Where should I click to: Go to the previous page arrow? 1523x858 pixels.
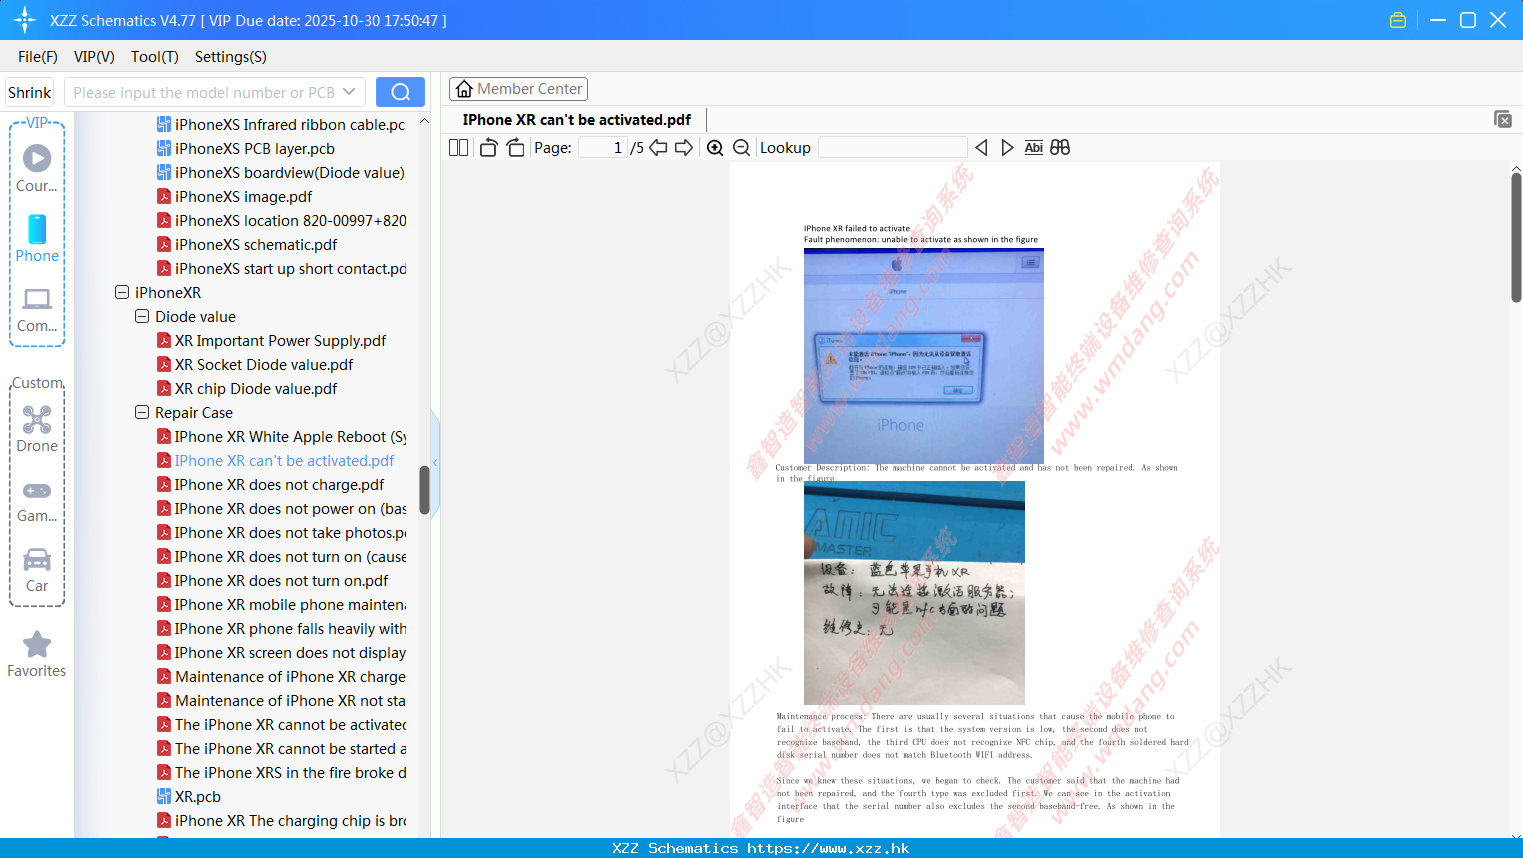(x=658, y=147)
